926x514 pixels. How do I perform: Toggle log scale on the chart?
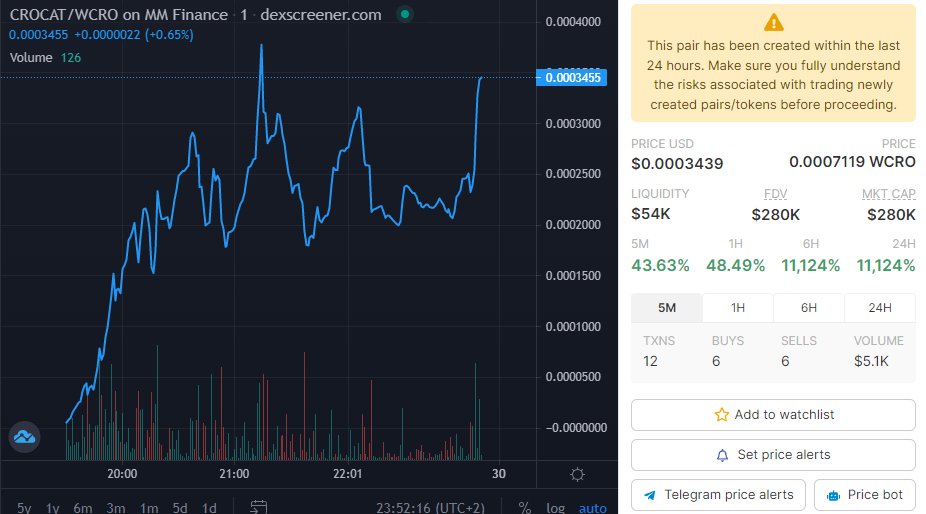(x=555, y=508)
